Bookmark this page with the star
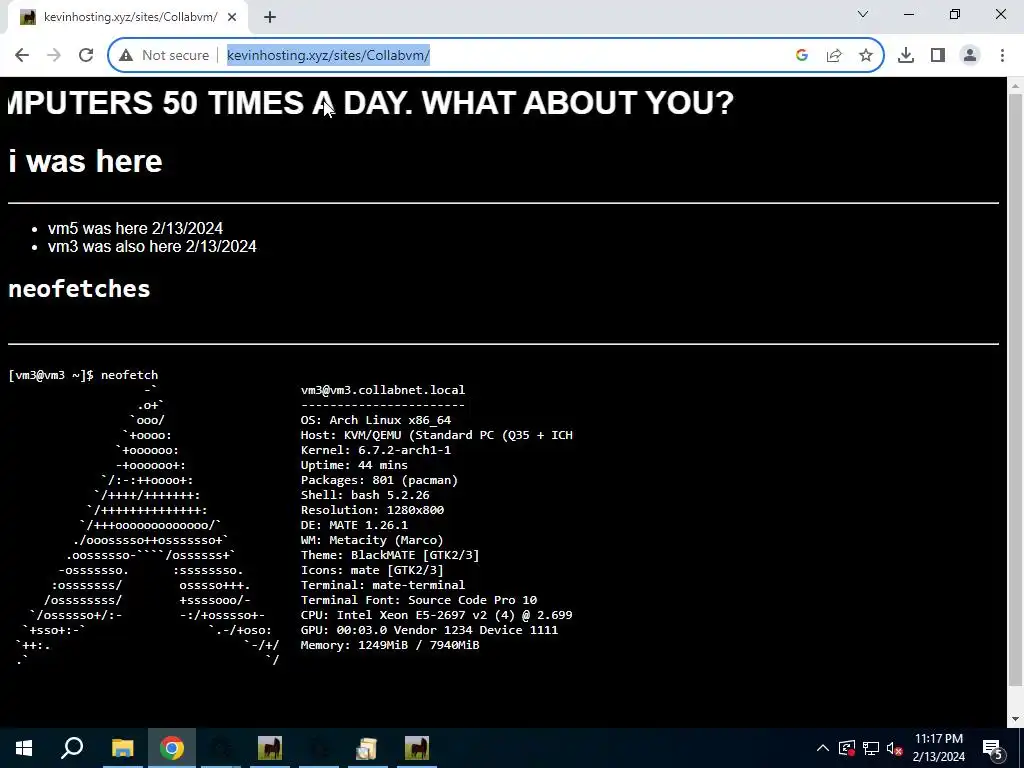 [866, 56]
